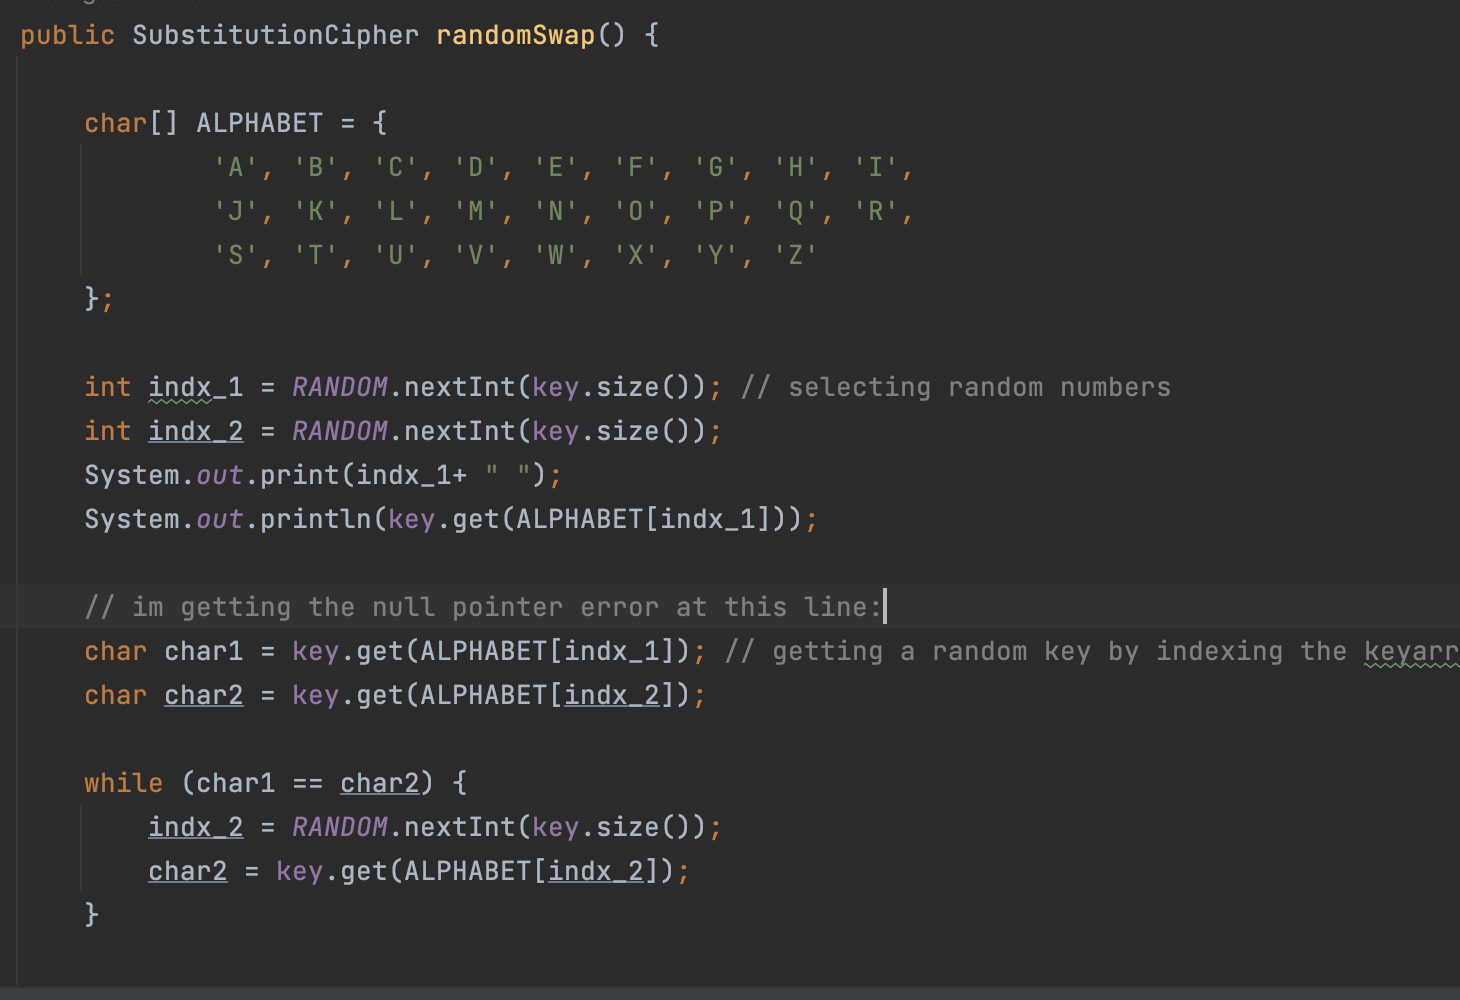Click the while keyword
The width and height of the screenshot is (1460, 1000).
[123, 783]
